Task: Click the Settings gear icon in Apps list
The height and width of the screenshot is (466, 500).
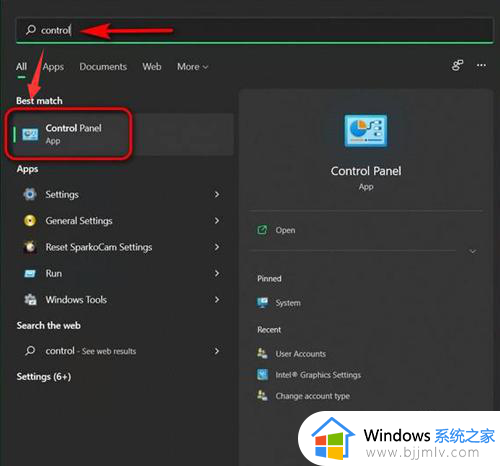Action: [x=30, y=194]
